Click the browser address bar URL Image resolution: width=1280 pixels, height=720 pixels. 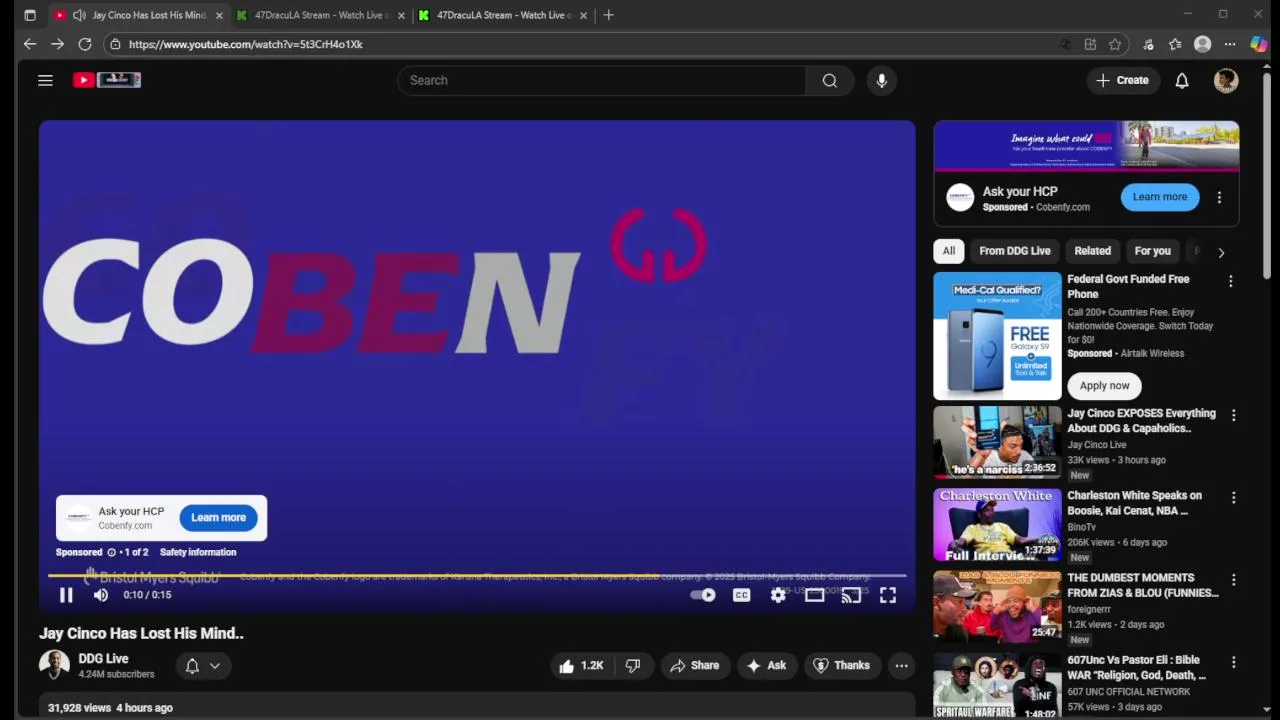(x=245, y=44)
